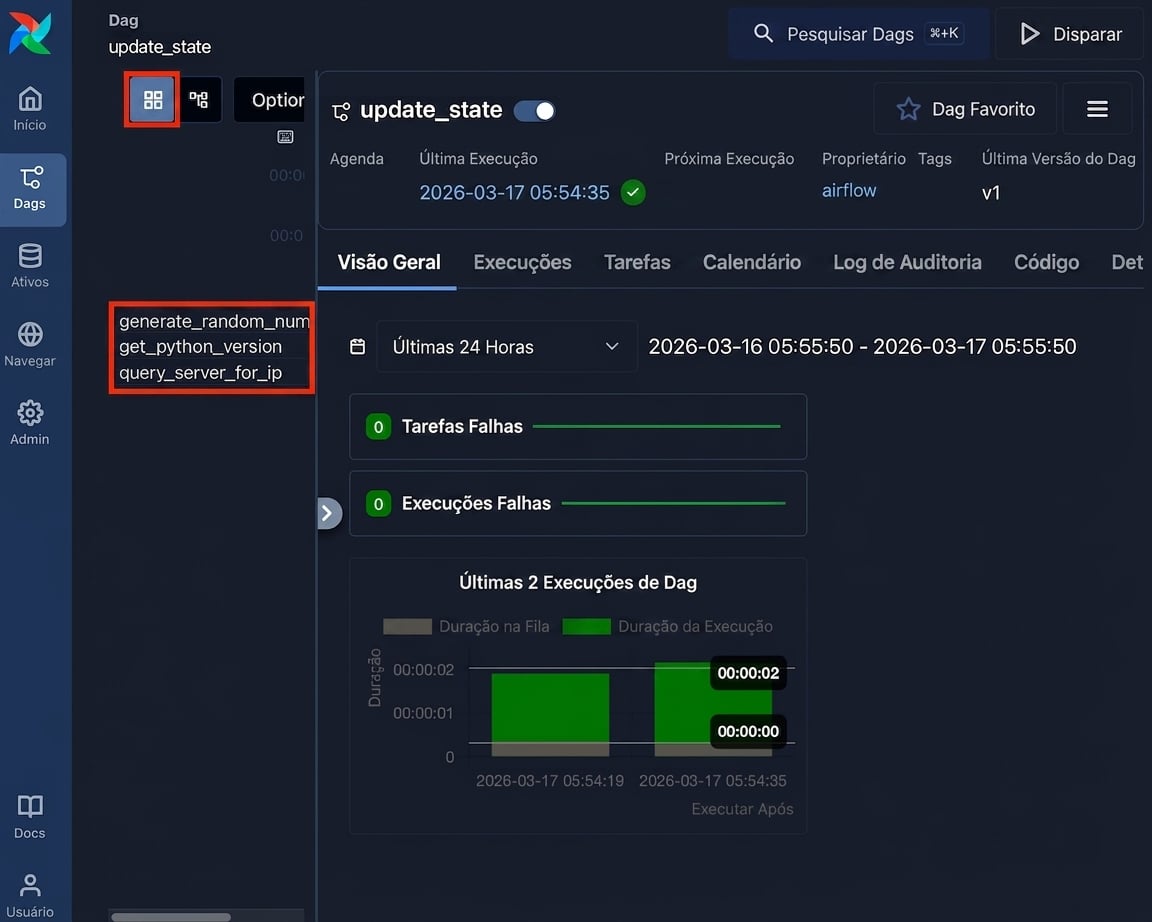1152x922 pixels.
Task: Select the generate_random_num task row
Action: pyautogui.click(x=214, y=321)
